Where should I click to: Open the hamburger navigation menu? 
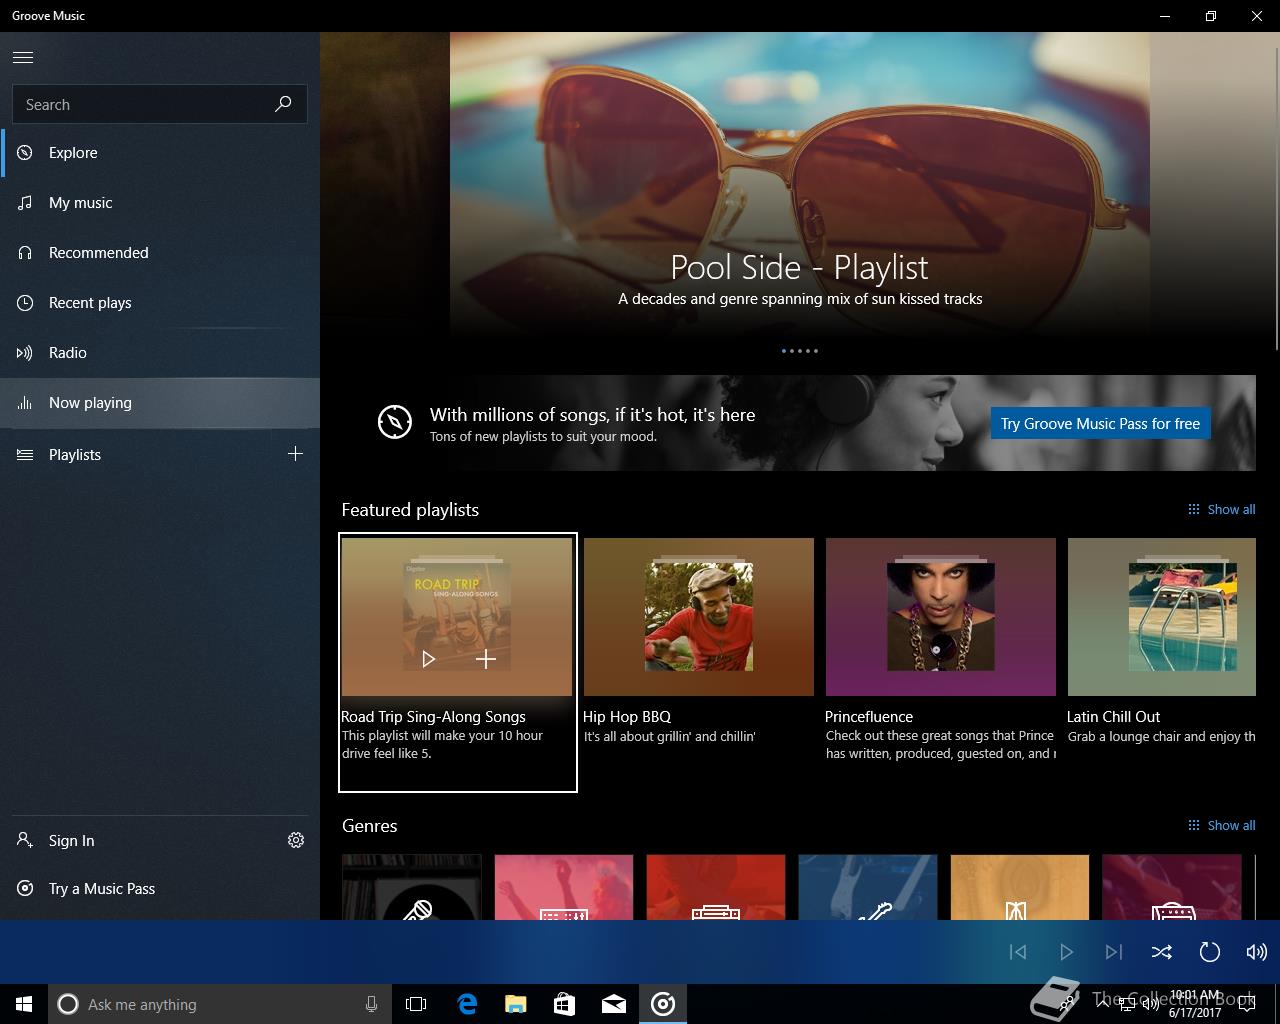point(23,57)
